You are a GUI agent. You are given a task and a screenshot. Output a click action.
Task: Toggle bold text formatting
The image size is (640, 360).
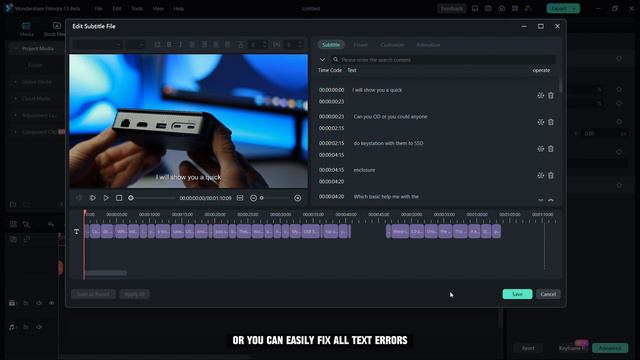click(x=169, y=44)
